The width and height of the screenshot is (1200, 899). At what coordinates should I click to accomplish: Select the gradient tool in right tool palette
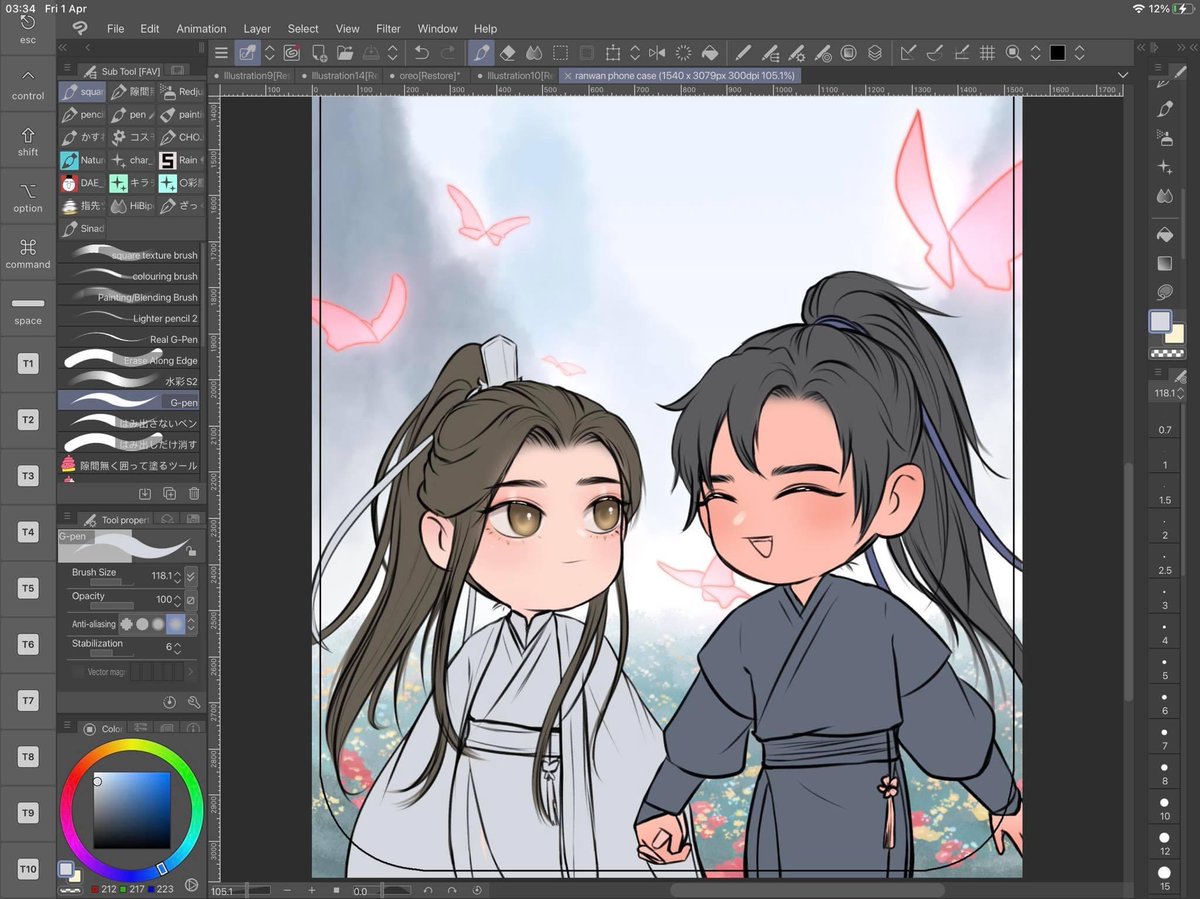[x=1164, y=264]
